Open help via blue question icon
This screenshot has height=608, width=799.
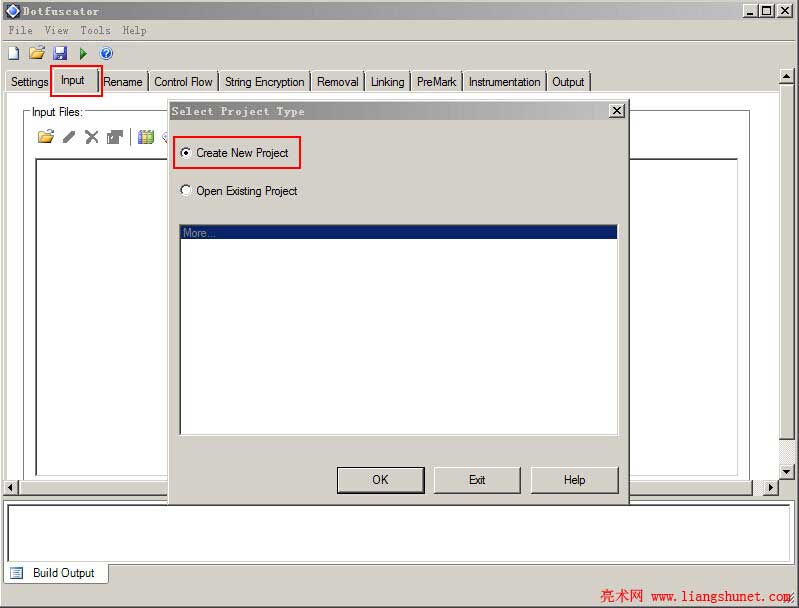(106, 53)
